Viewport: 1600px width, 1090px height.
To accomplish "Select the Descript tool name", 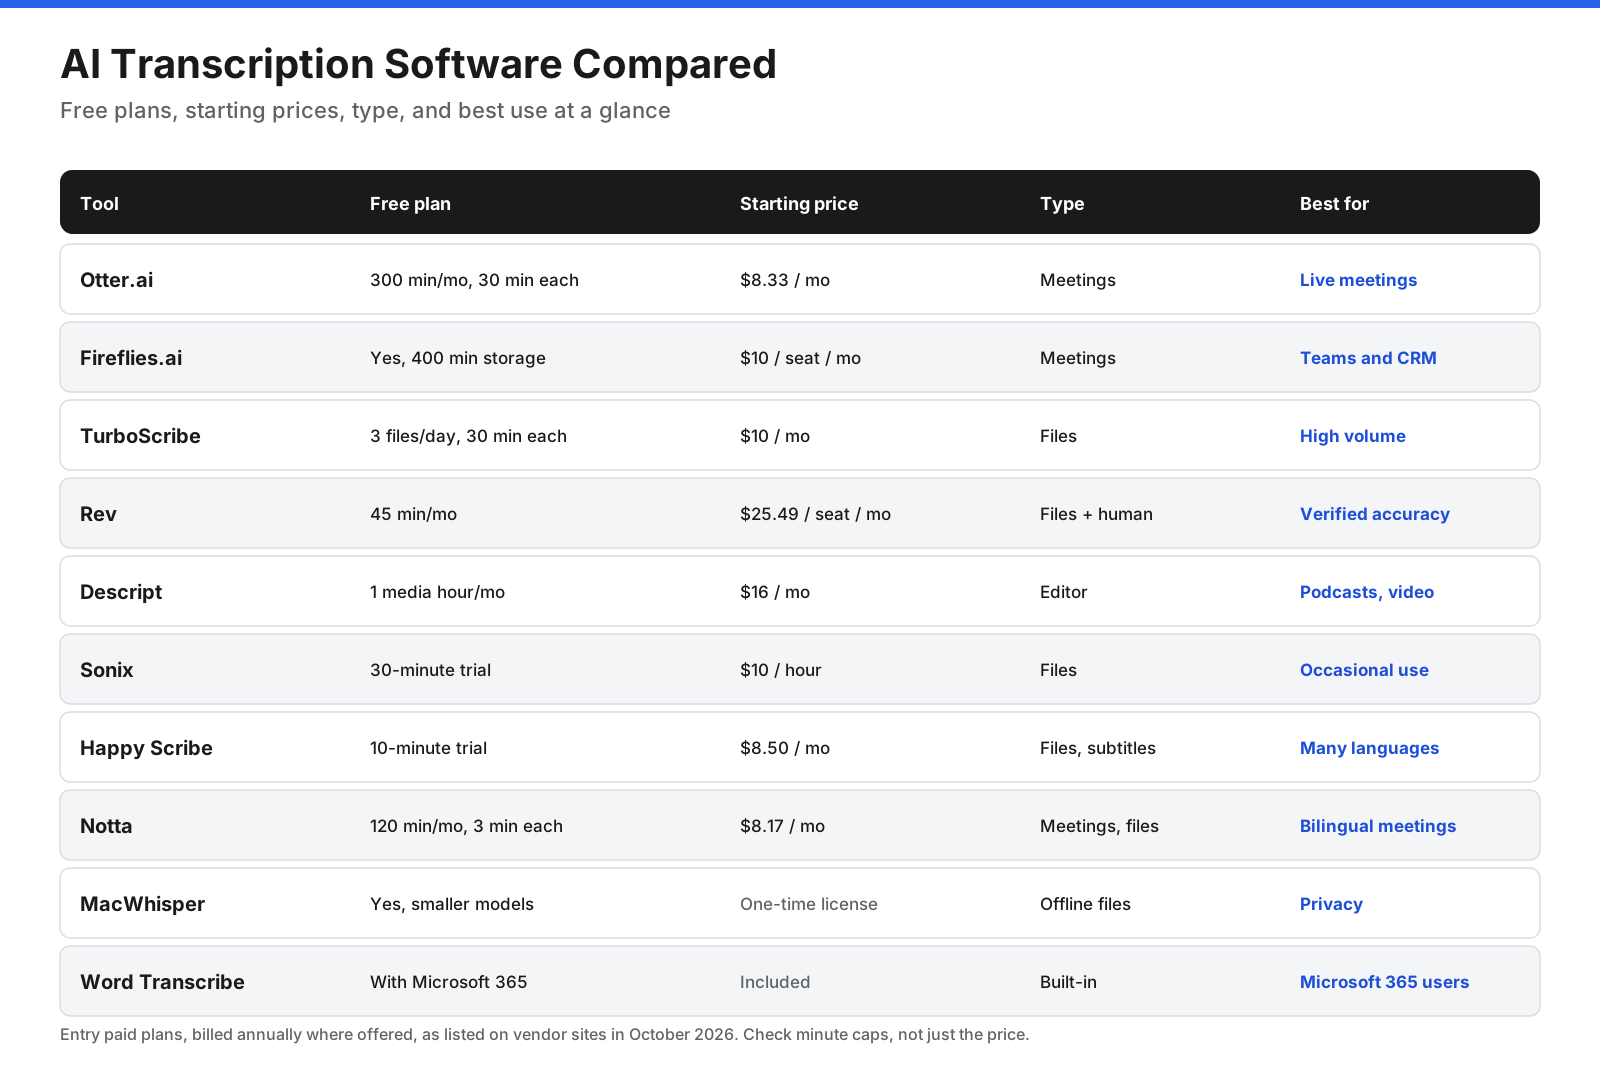I will [121, 592].
